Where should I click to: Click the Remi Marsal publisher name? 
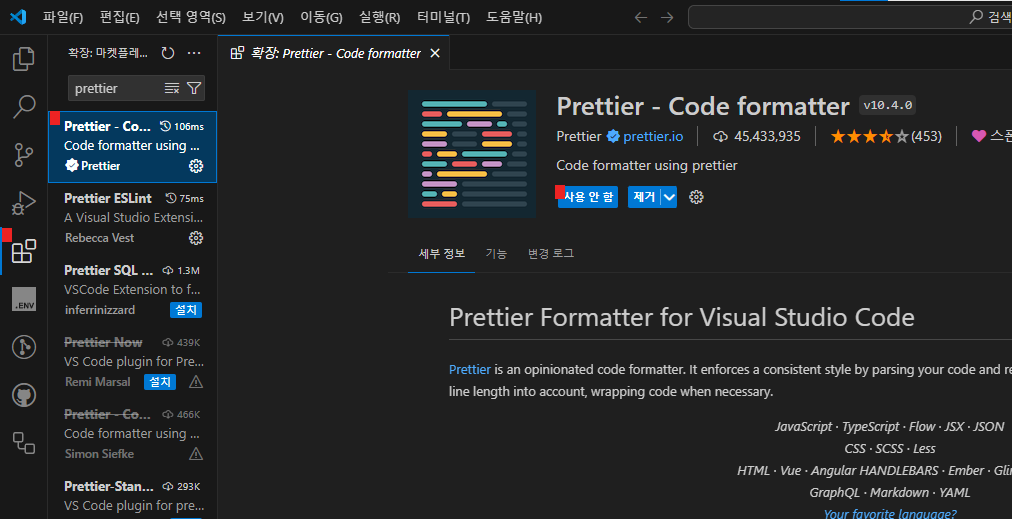click(97, 382)
